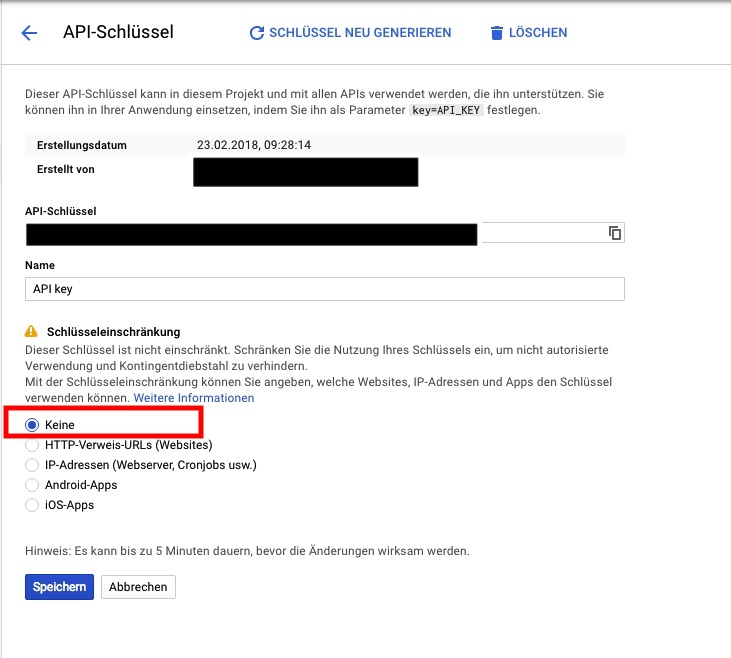
Task: Select HTTP-Verweis-URLs (Websites) option
Action: [x=32, y=445]
